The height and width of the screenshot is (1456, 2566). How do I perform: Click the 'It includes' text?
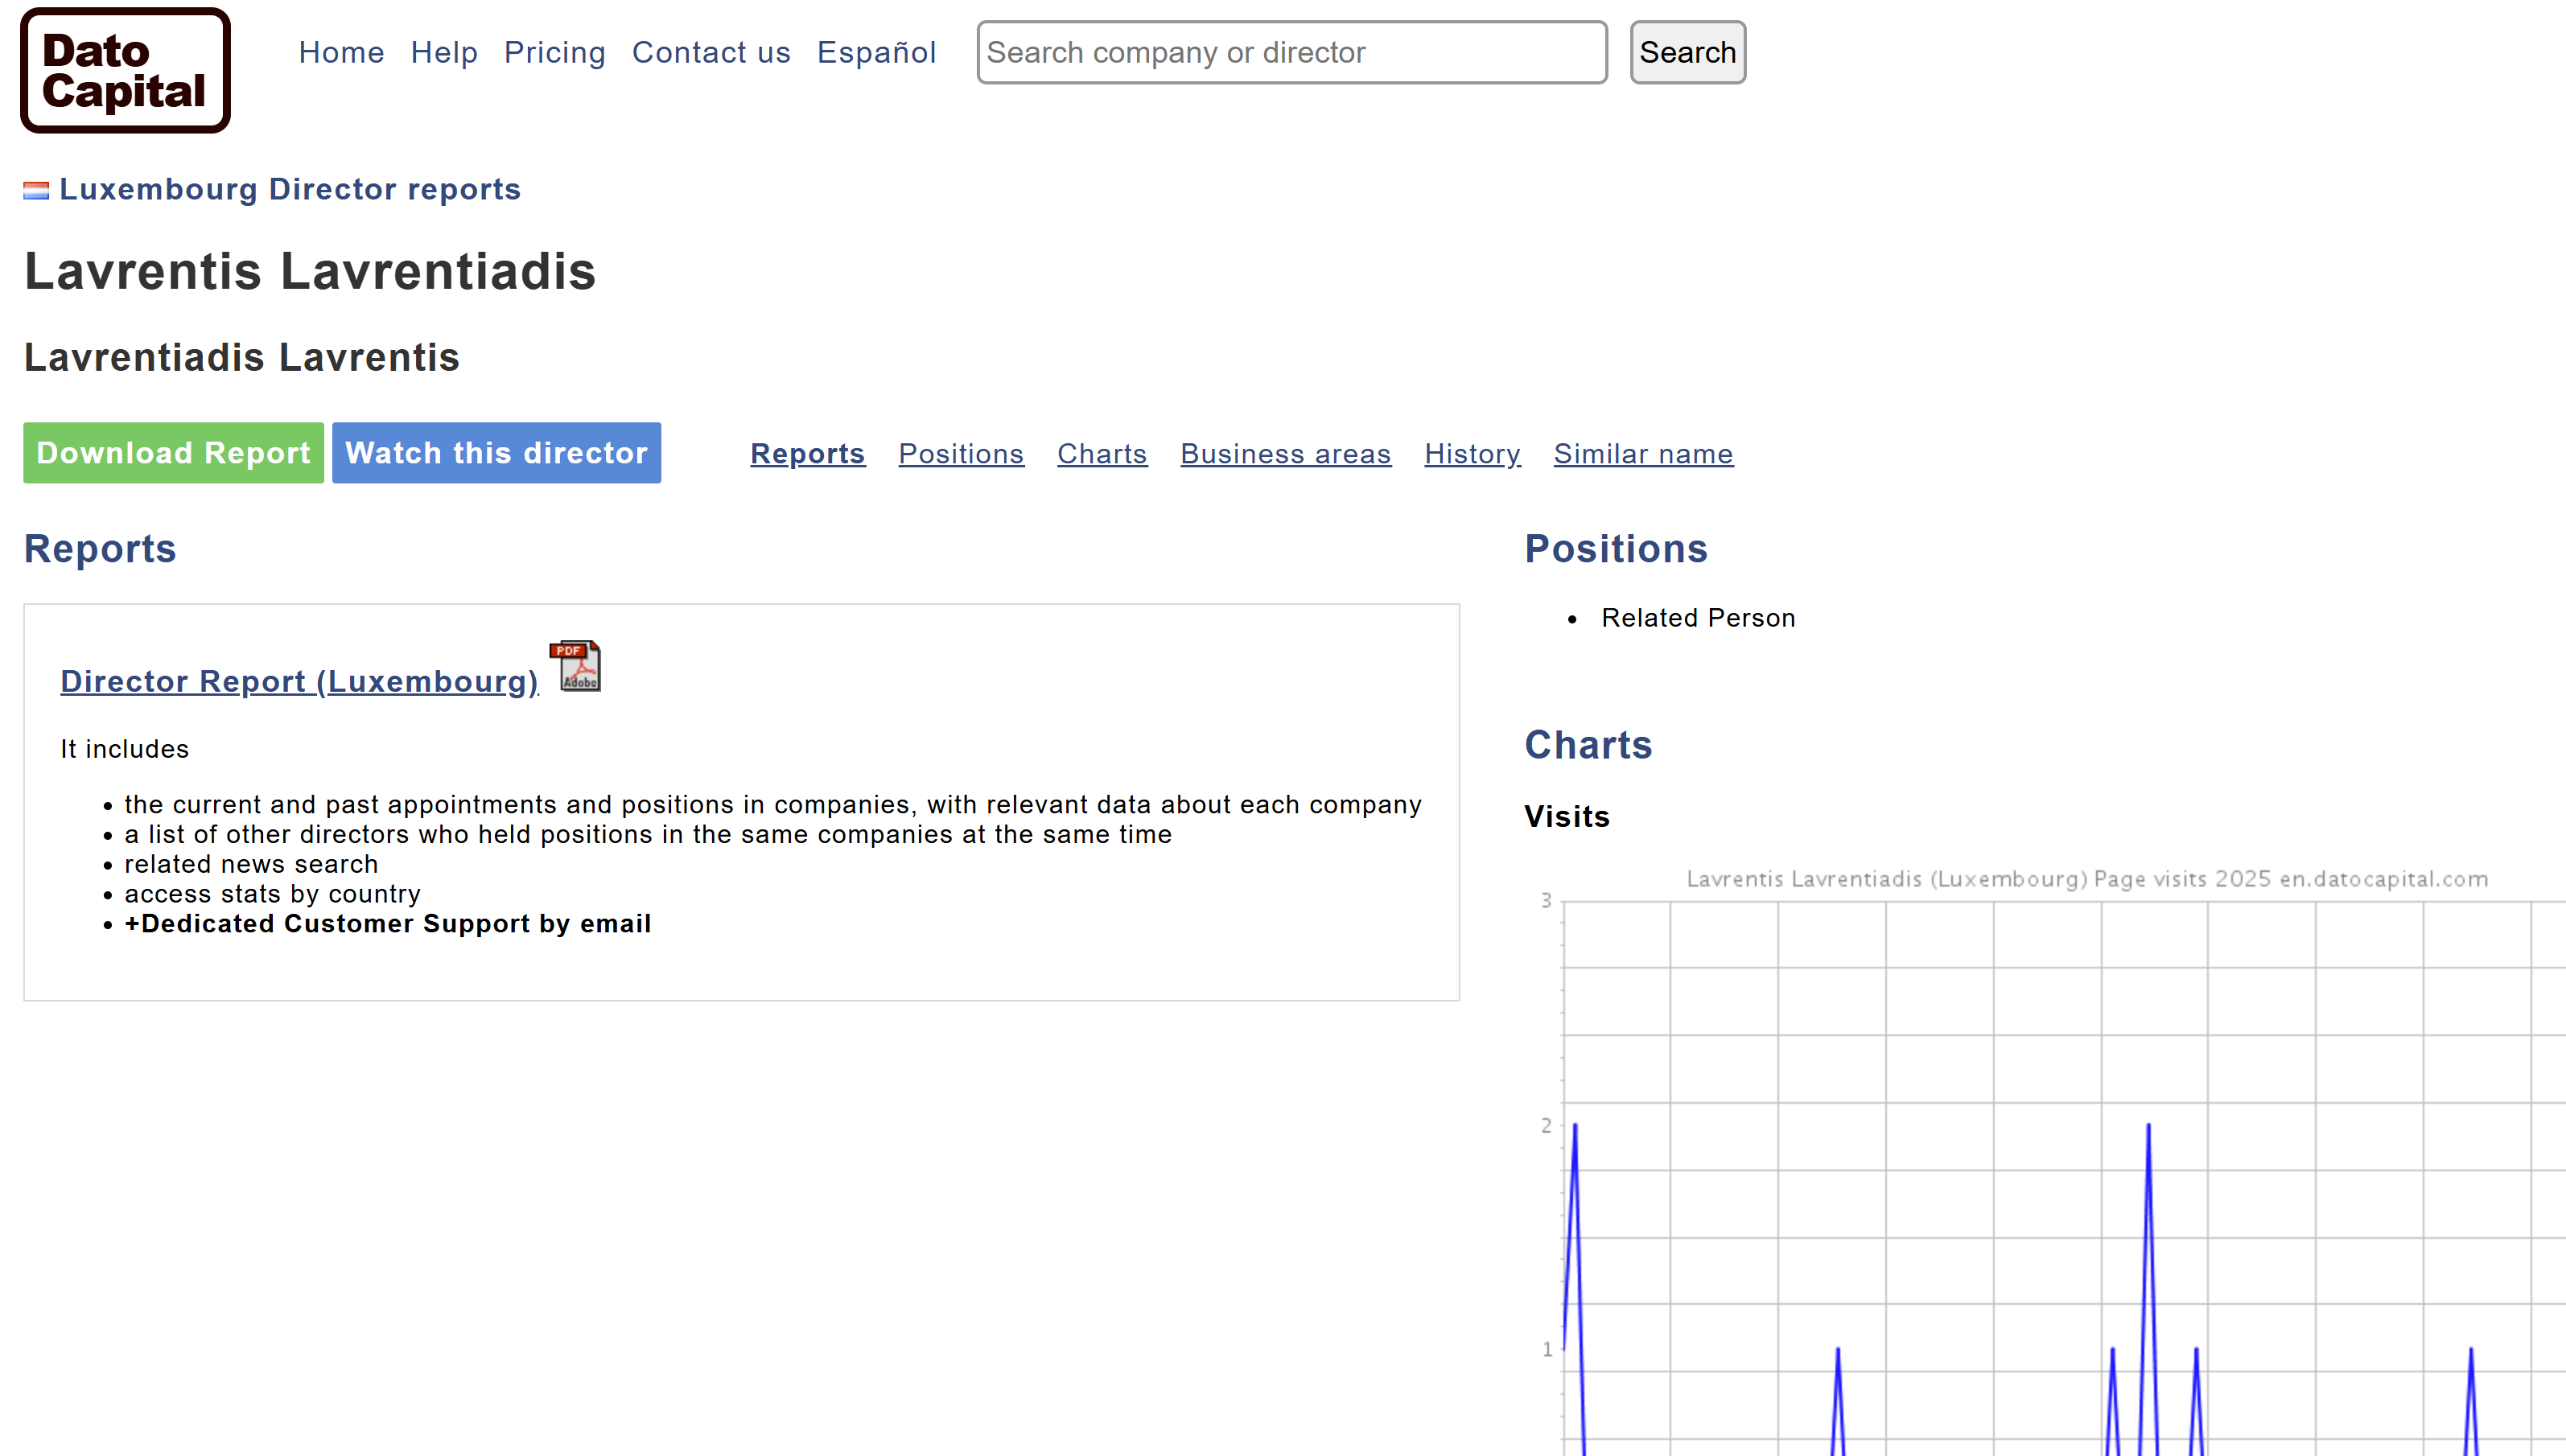coord(124,749)
